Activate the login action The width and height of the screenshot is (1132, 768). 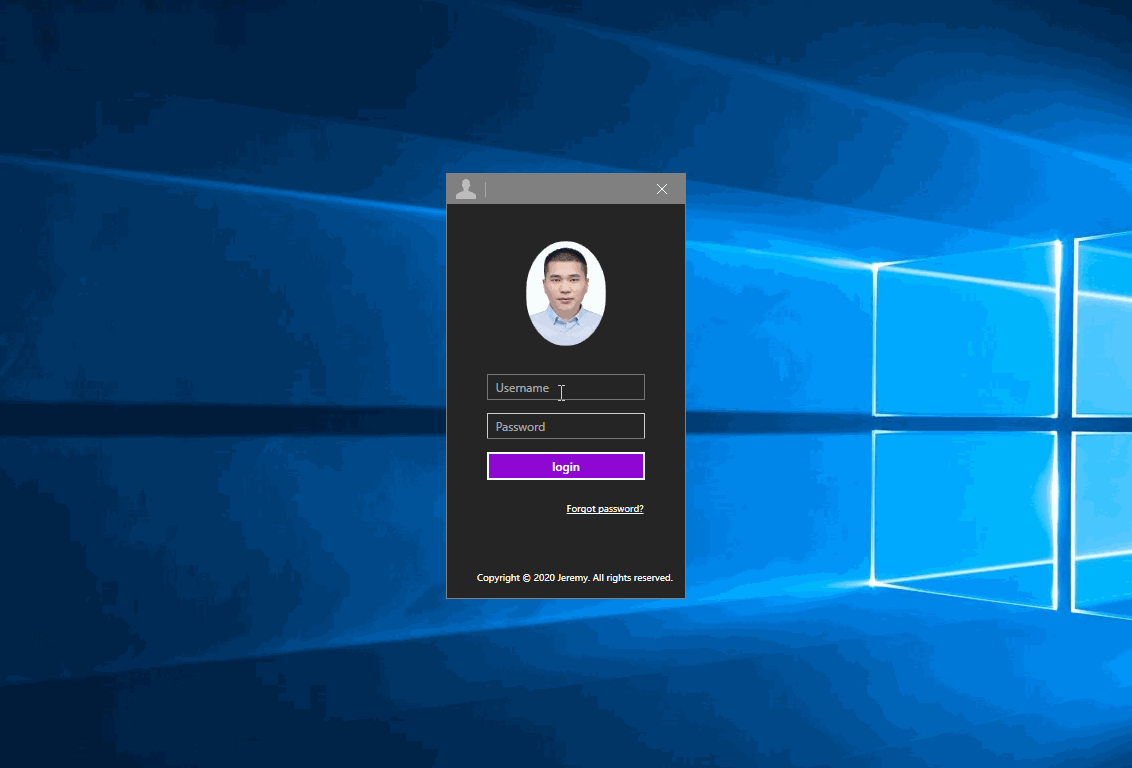click(x=565, y=465)
